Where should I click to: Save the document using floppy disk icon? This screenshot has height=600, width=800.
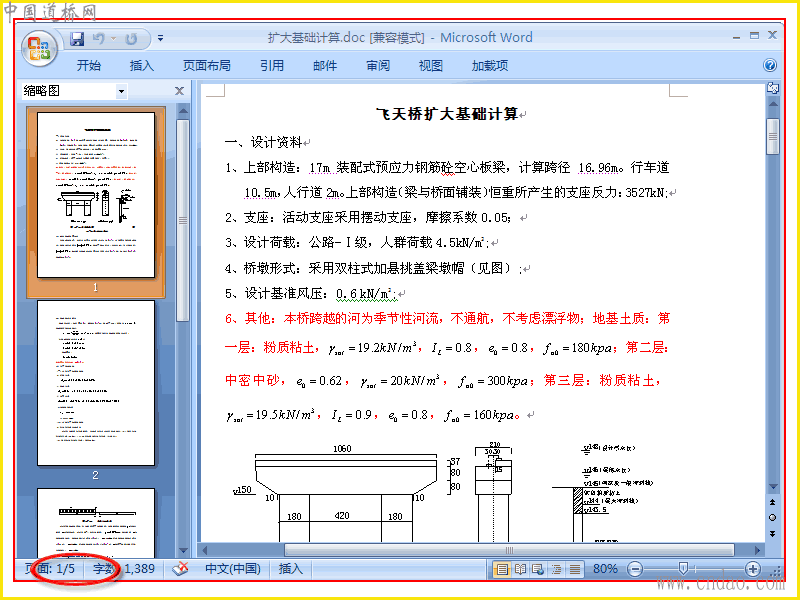[x=77, y=38]
